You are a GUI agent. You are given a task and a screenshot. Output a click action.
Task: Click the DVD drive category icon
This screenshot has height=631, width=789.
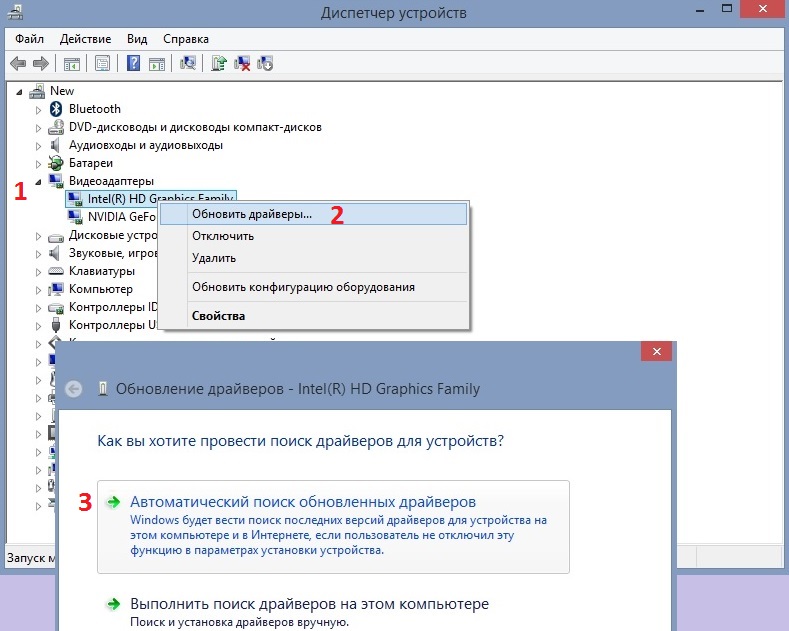point(56,127)
